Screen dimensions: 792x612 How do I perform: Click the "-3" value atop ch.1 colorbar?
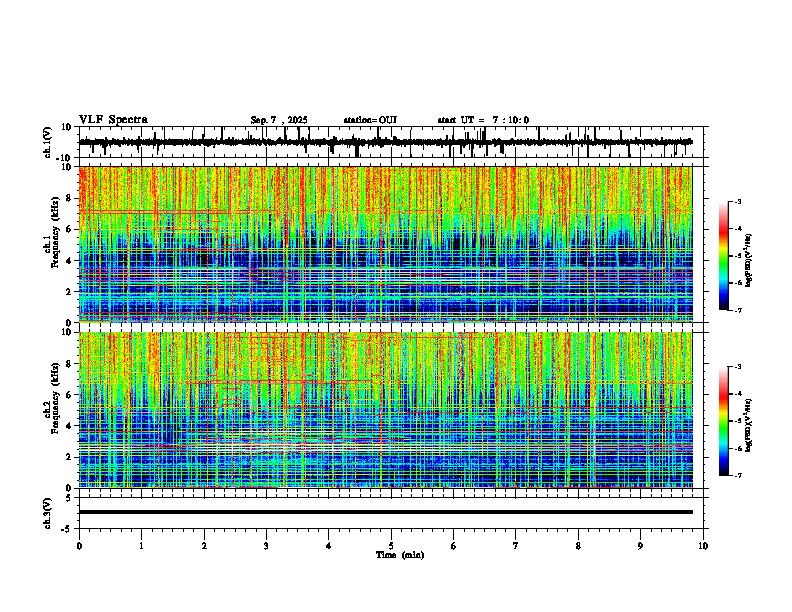click(737, 202)
